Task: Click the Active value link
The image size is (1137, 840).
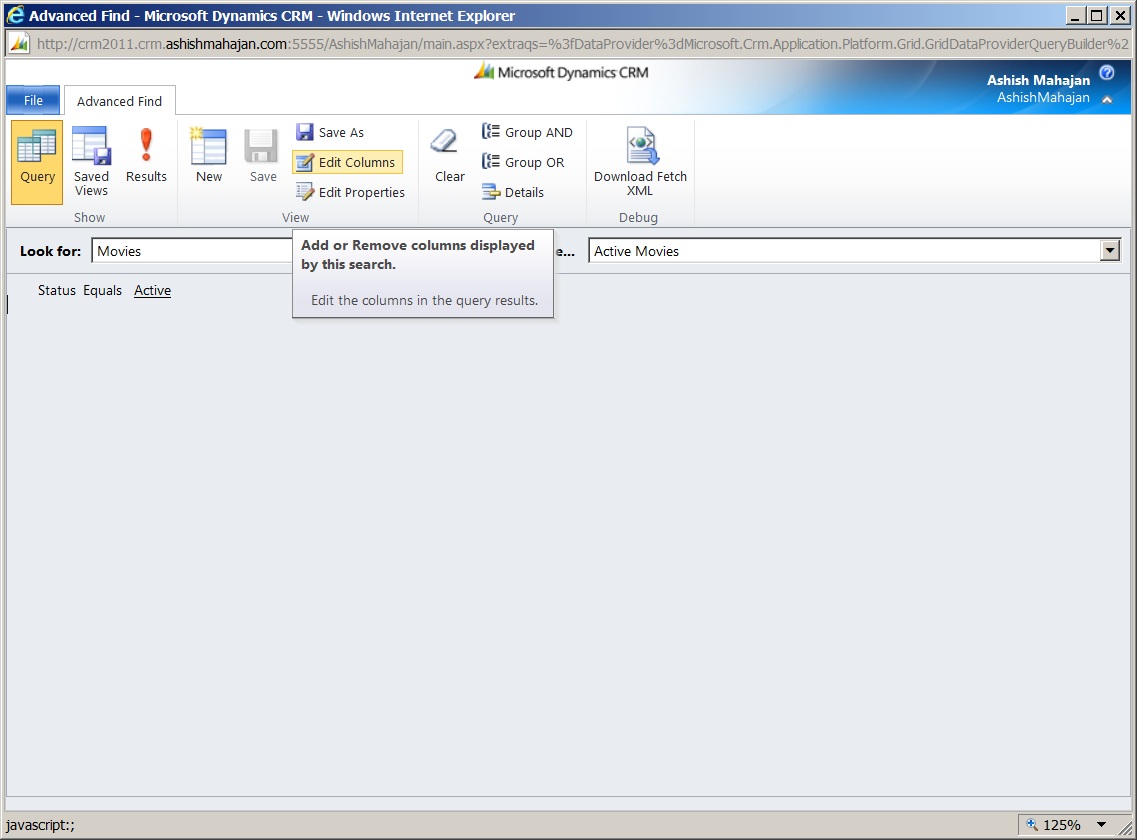Action: (152, 290)
